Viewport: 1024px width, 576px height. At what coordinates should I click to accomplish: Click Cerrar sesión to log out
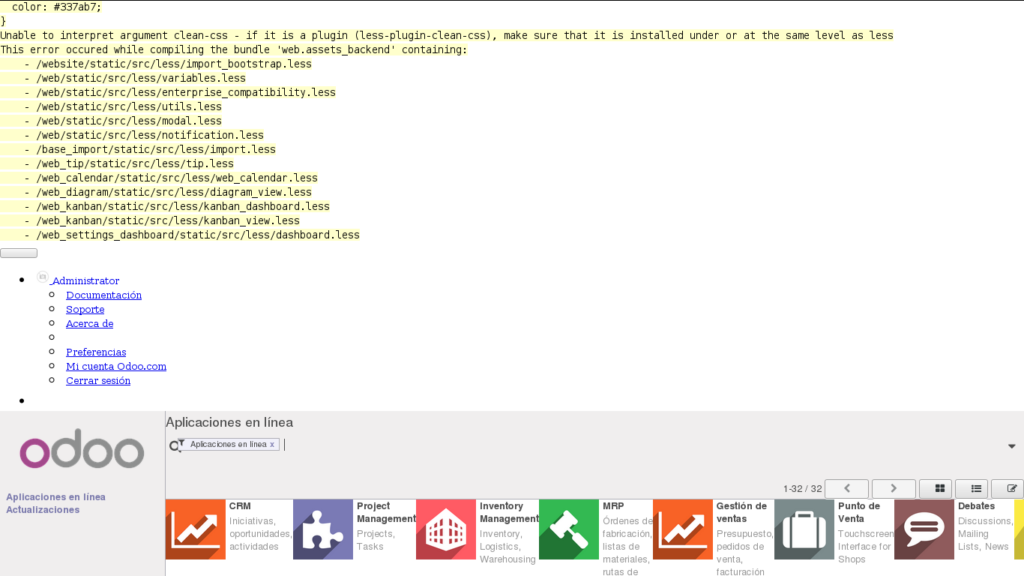[x=98, y=381]
